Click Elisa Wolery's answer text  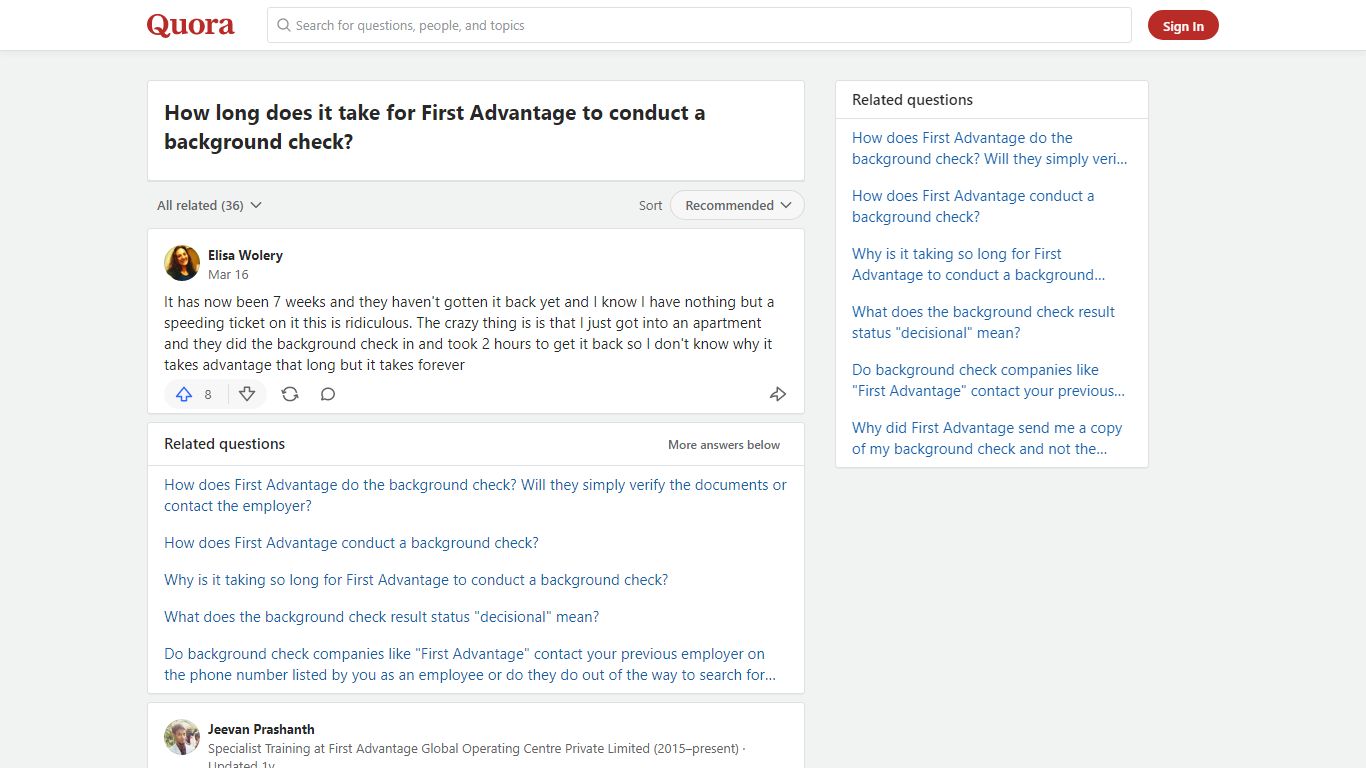click(x=469, y=333)
